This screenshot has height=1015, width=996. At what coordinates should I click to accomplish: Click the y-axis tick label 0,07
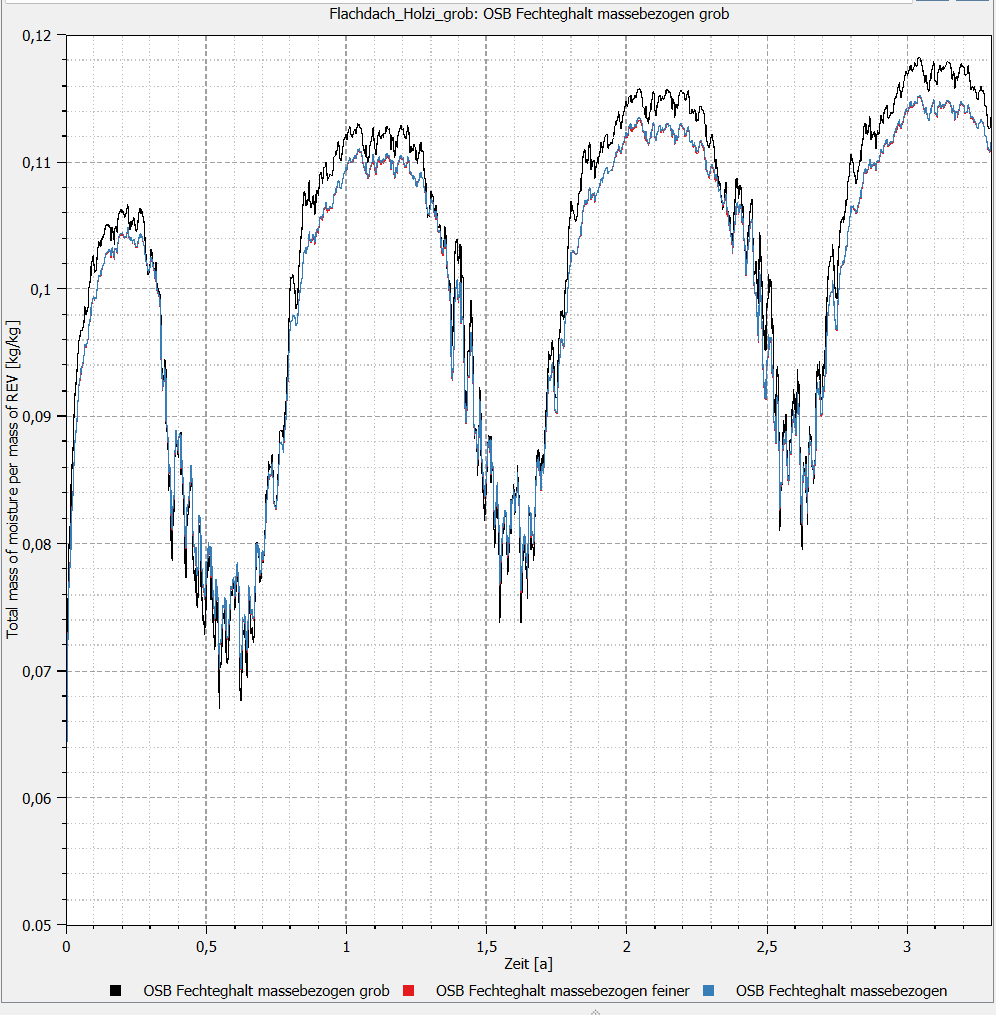click(x=36, y=671)
